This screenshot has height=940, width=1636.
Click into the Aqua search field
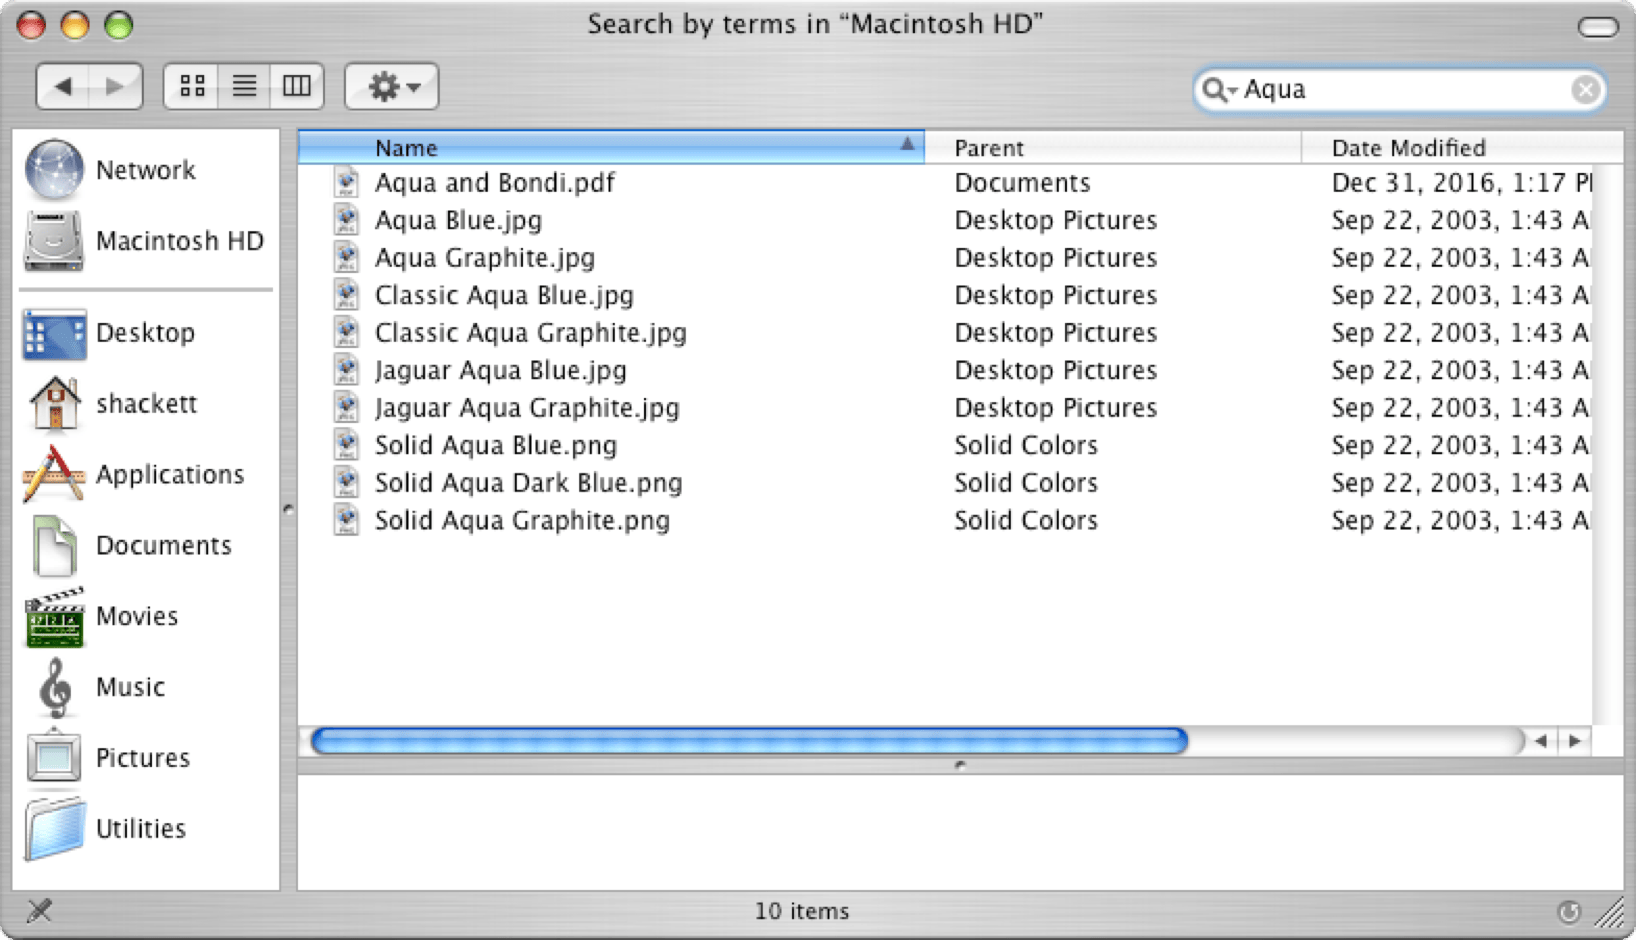[x=1400, y=90]
